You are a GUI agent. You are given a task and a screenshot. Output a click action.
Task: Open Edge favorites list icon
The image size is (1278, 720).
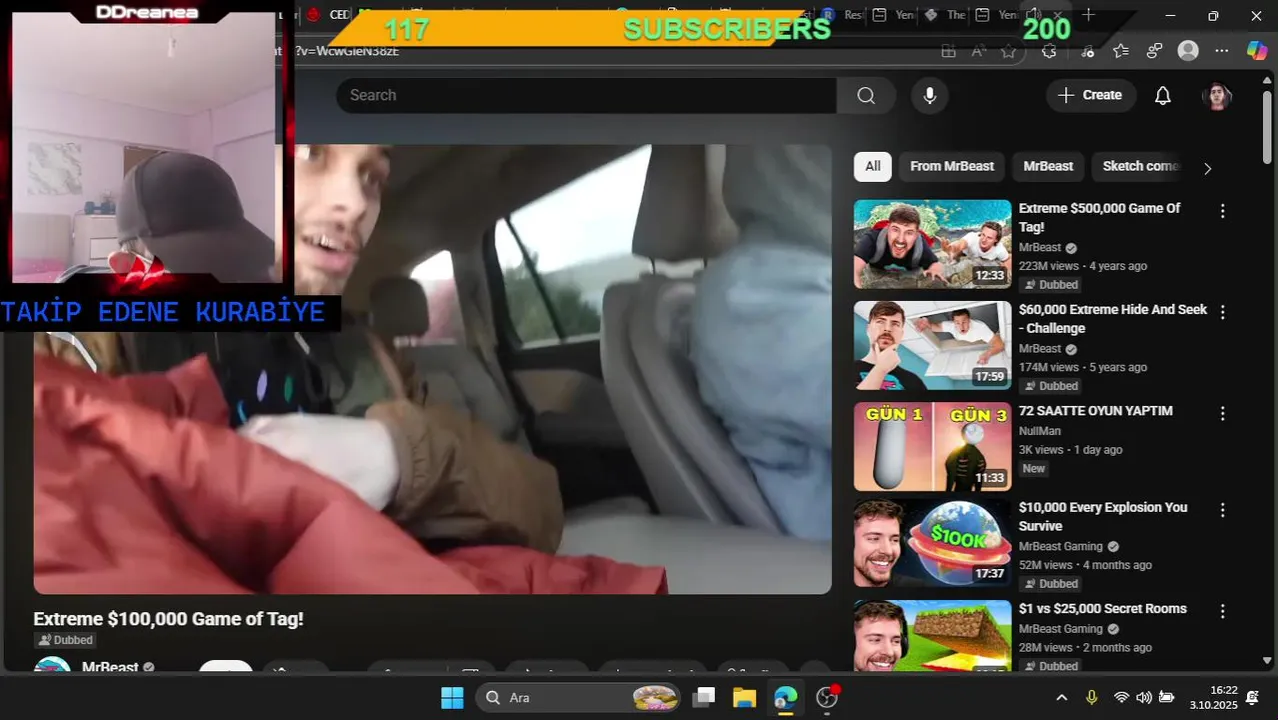coord(1121,50)
